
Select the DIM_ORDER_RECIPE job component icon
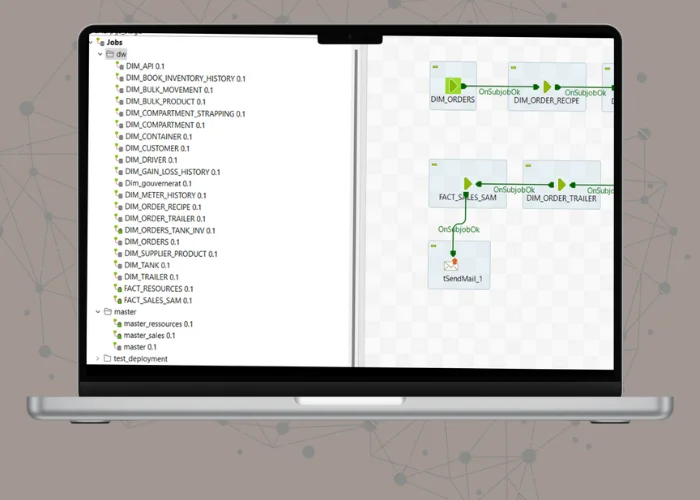(x=547, y=87)
